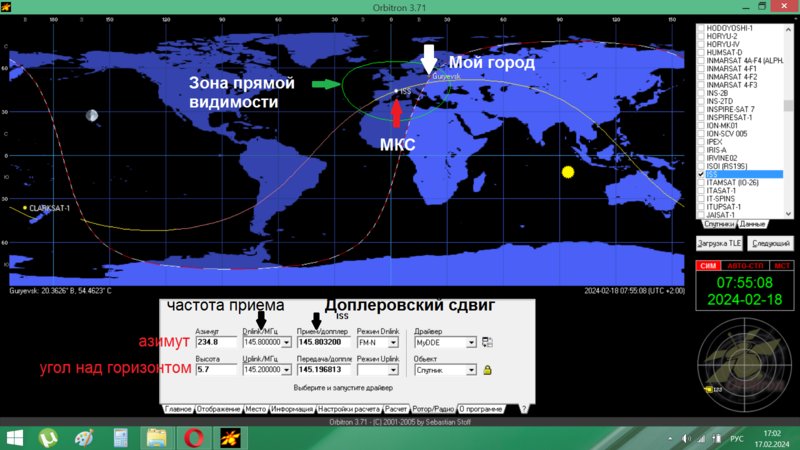Image resolution: width=800 pixels, height=450 pixels.
Task: Check the ITAMSAT (IO-26) checkbox
Action: (x=701, y=183)
